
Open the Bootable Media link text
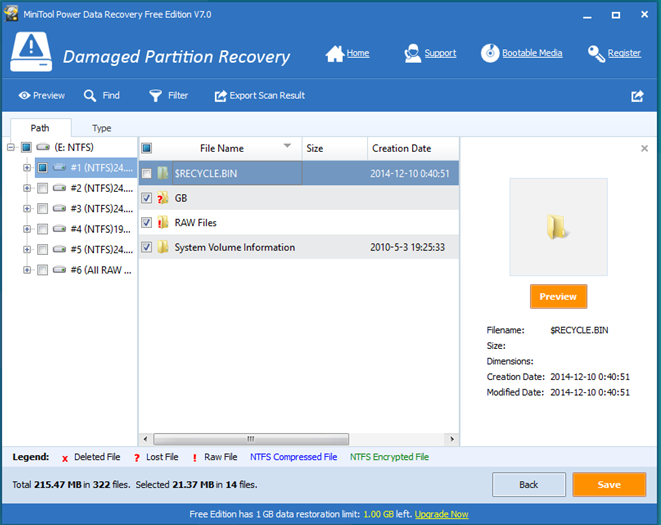532,53
